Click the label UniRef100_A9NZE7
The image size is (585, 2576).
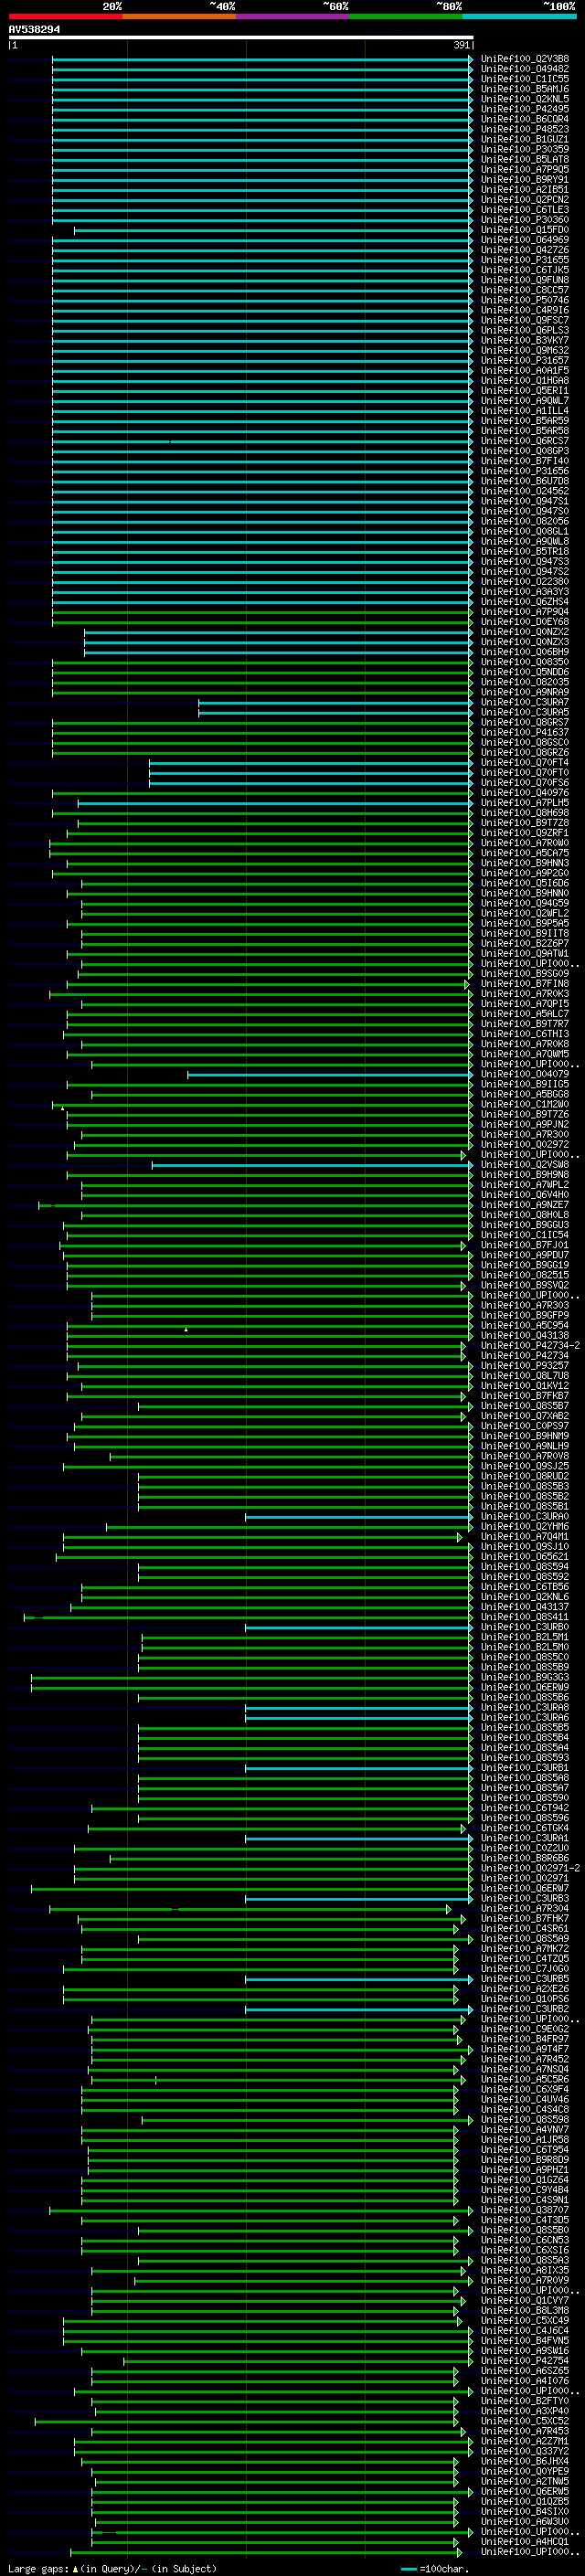[x=525, y=1204]
